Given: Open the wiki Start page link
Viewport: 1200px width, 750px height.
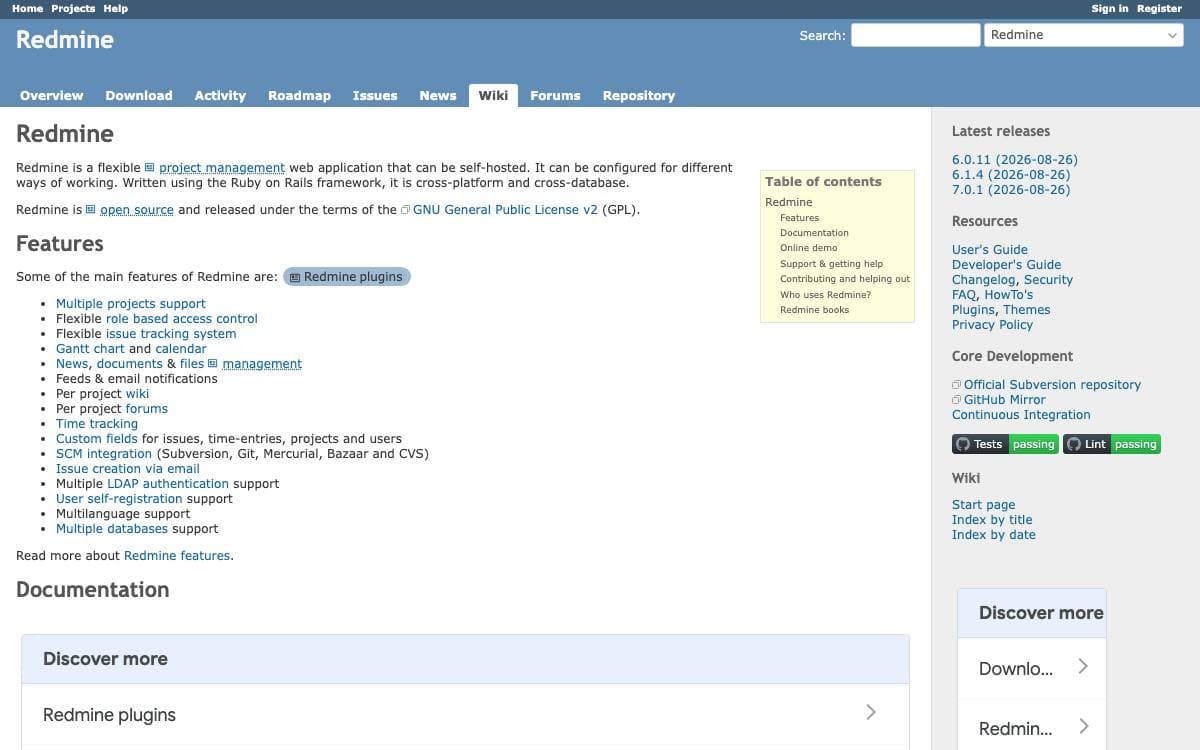Looking at the screenshot, I should click(983, 505).
